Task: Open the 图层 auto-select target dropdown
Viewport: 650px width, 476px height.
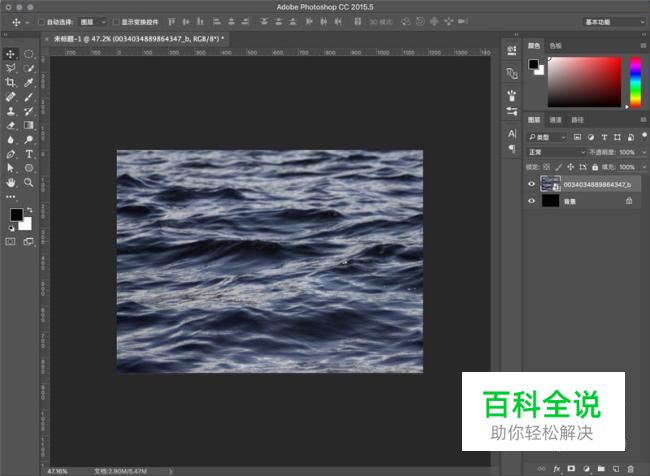Action: pos(92,21)
